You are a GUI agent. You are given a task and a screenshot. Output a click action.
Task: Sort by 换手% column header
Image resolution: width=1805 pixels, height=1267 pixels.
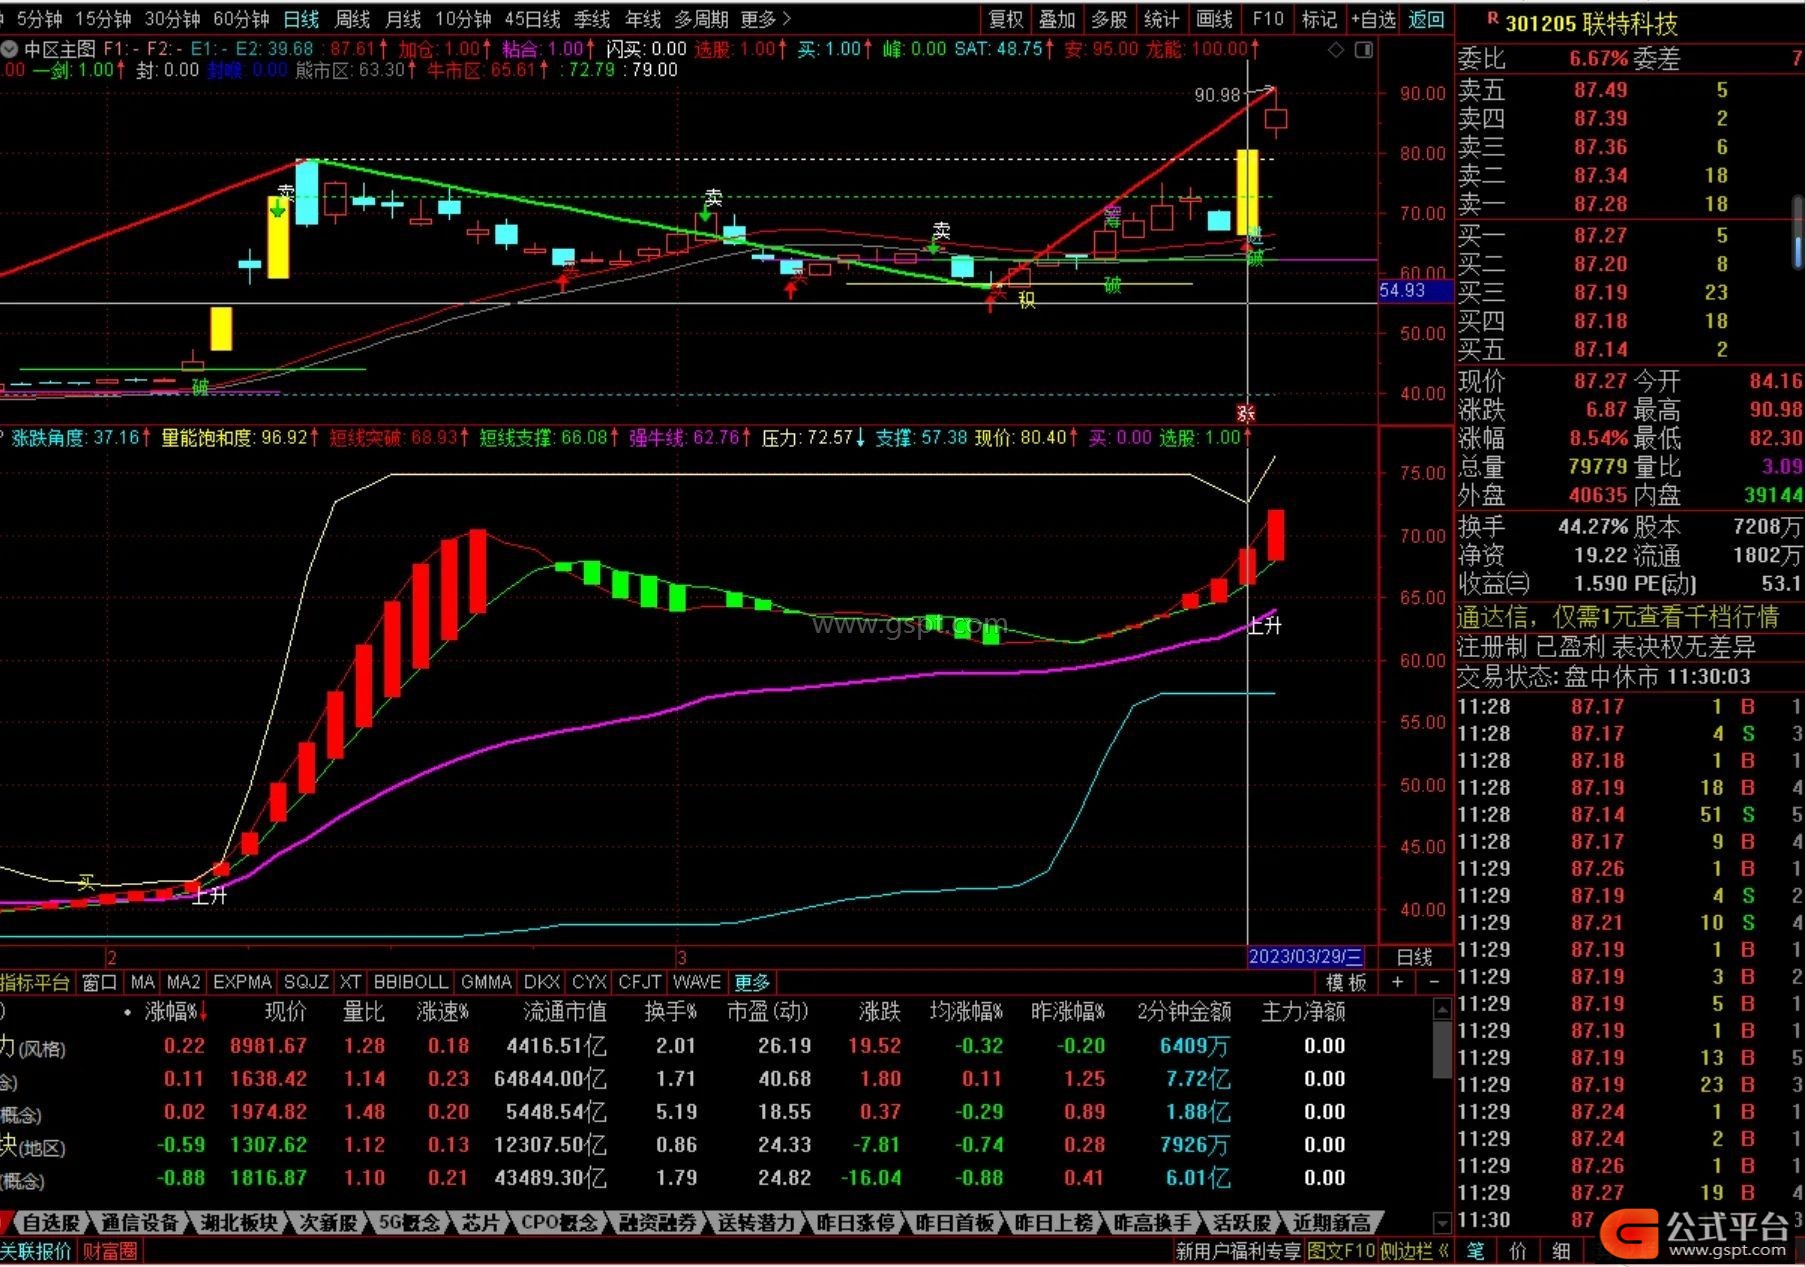[x=670, y=1012]
